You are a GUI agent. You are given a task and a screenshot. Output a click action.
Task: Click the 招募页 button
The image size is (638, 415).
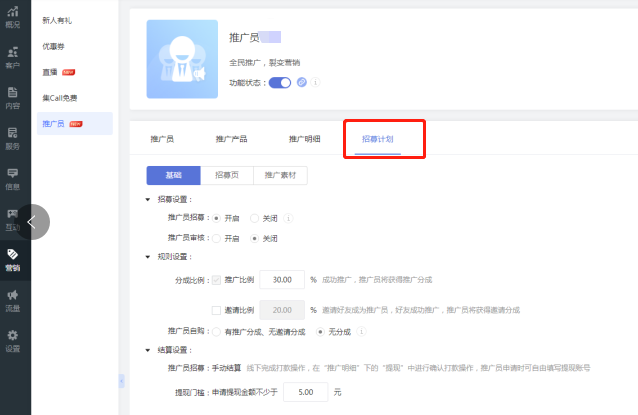point(227,175)
